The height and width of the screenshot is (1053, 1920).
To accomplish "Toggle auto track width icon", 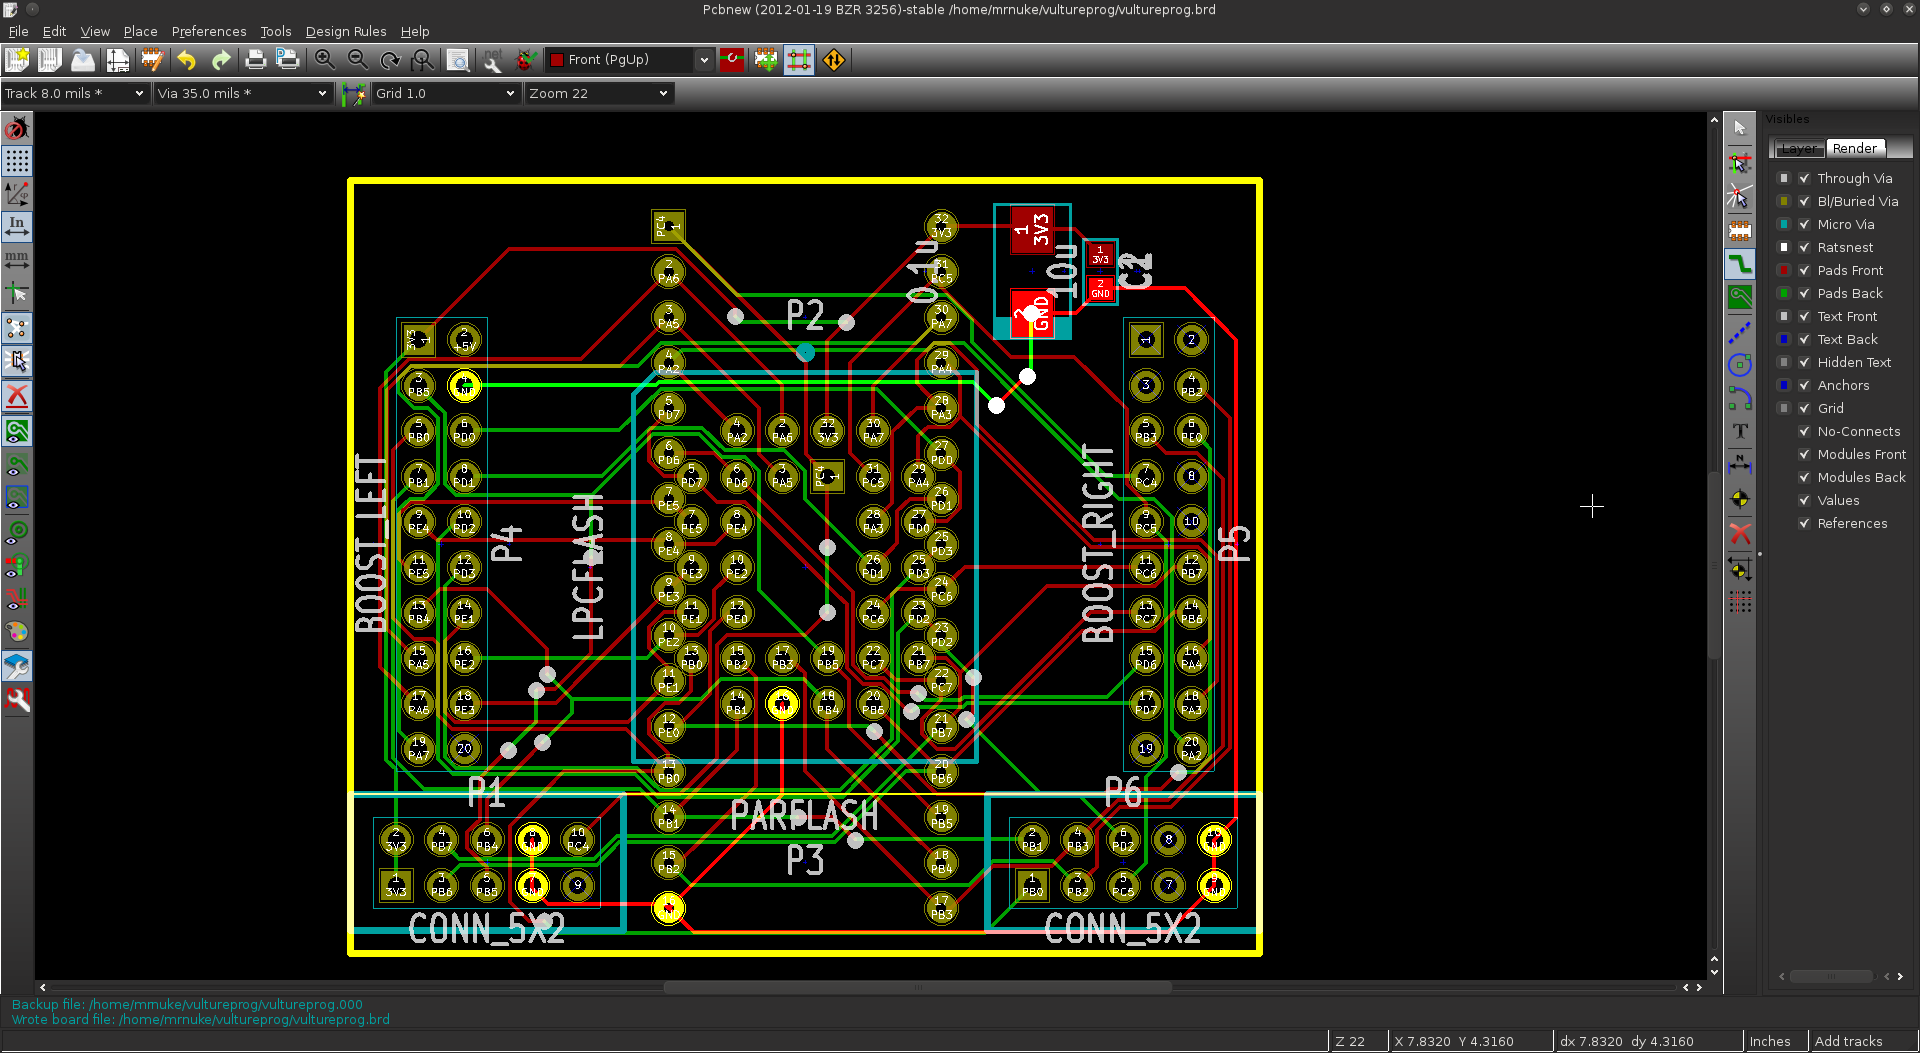I will coord(353,94).
